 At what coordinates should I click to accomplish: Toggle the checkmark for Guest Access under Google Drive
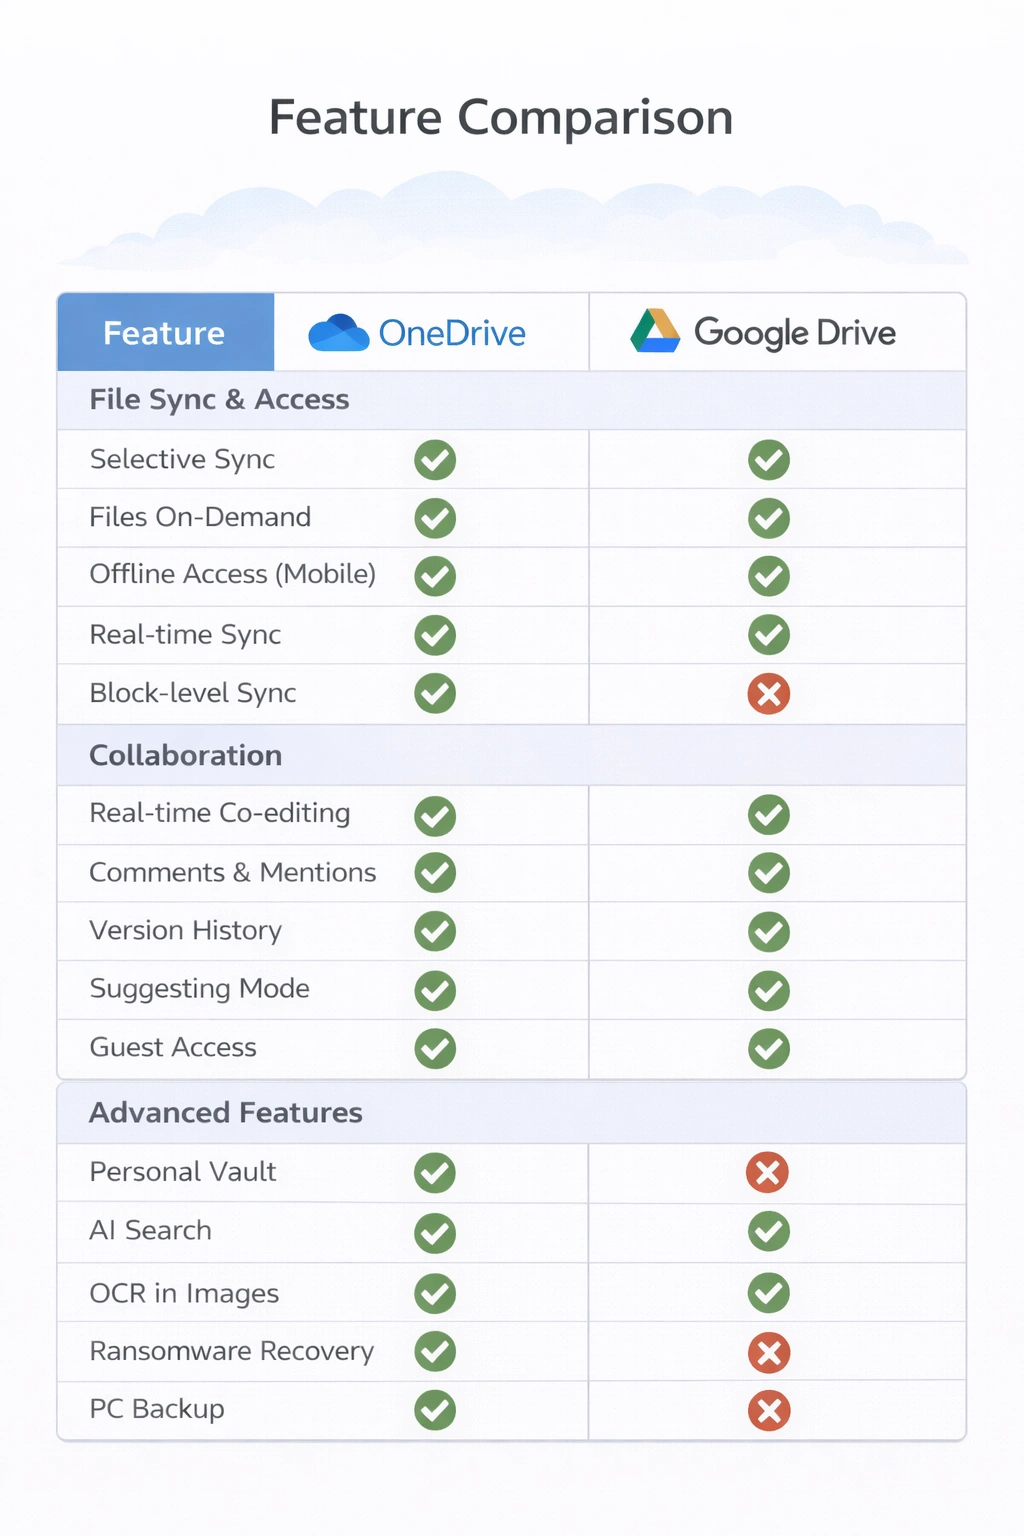(x=768, y=1048)
